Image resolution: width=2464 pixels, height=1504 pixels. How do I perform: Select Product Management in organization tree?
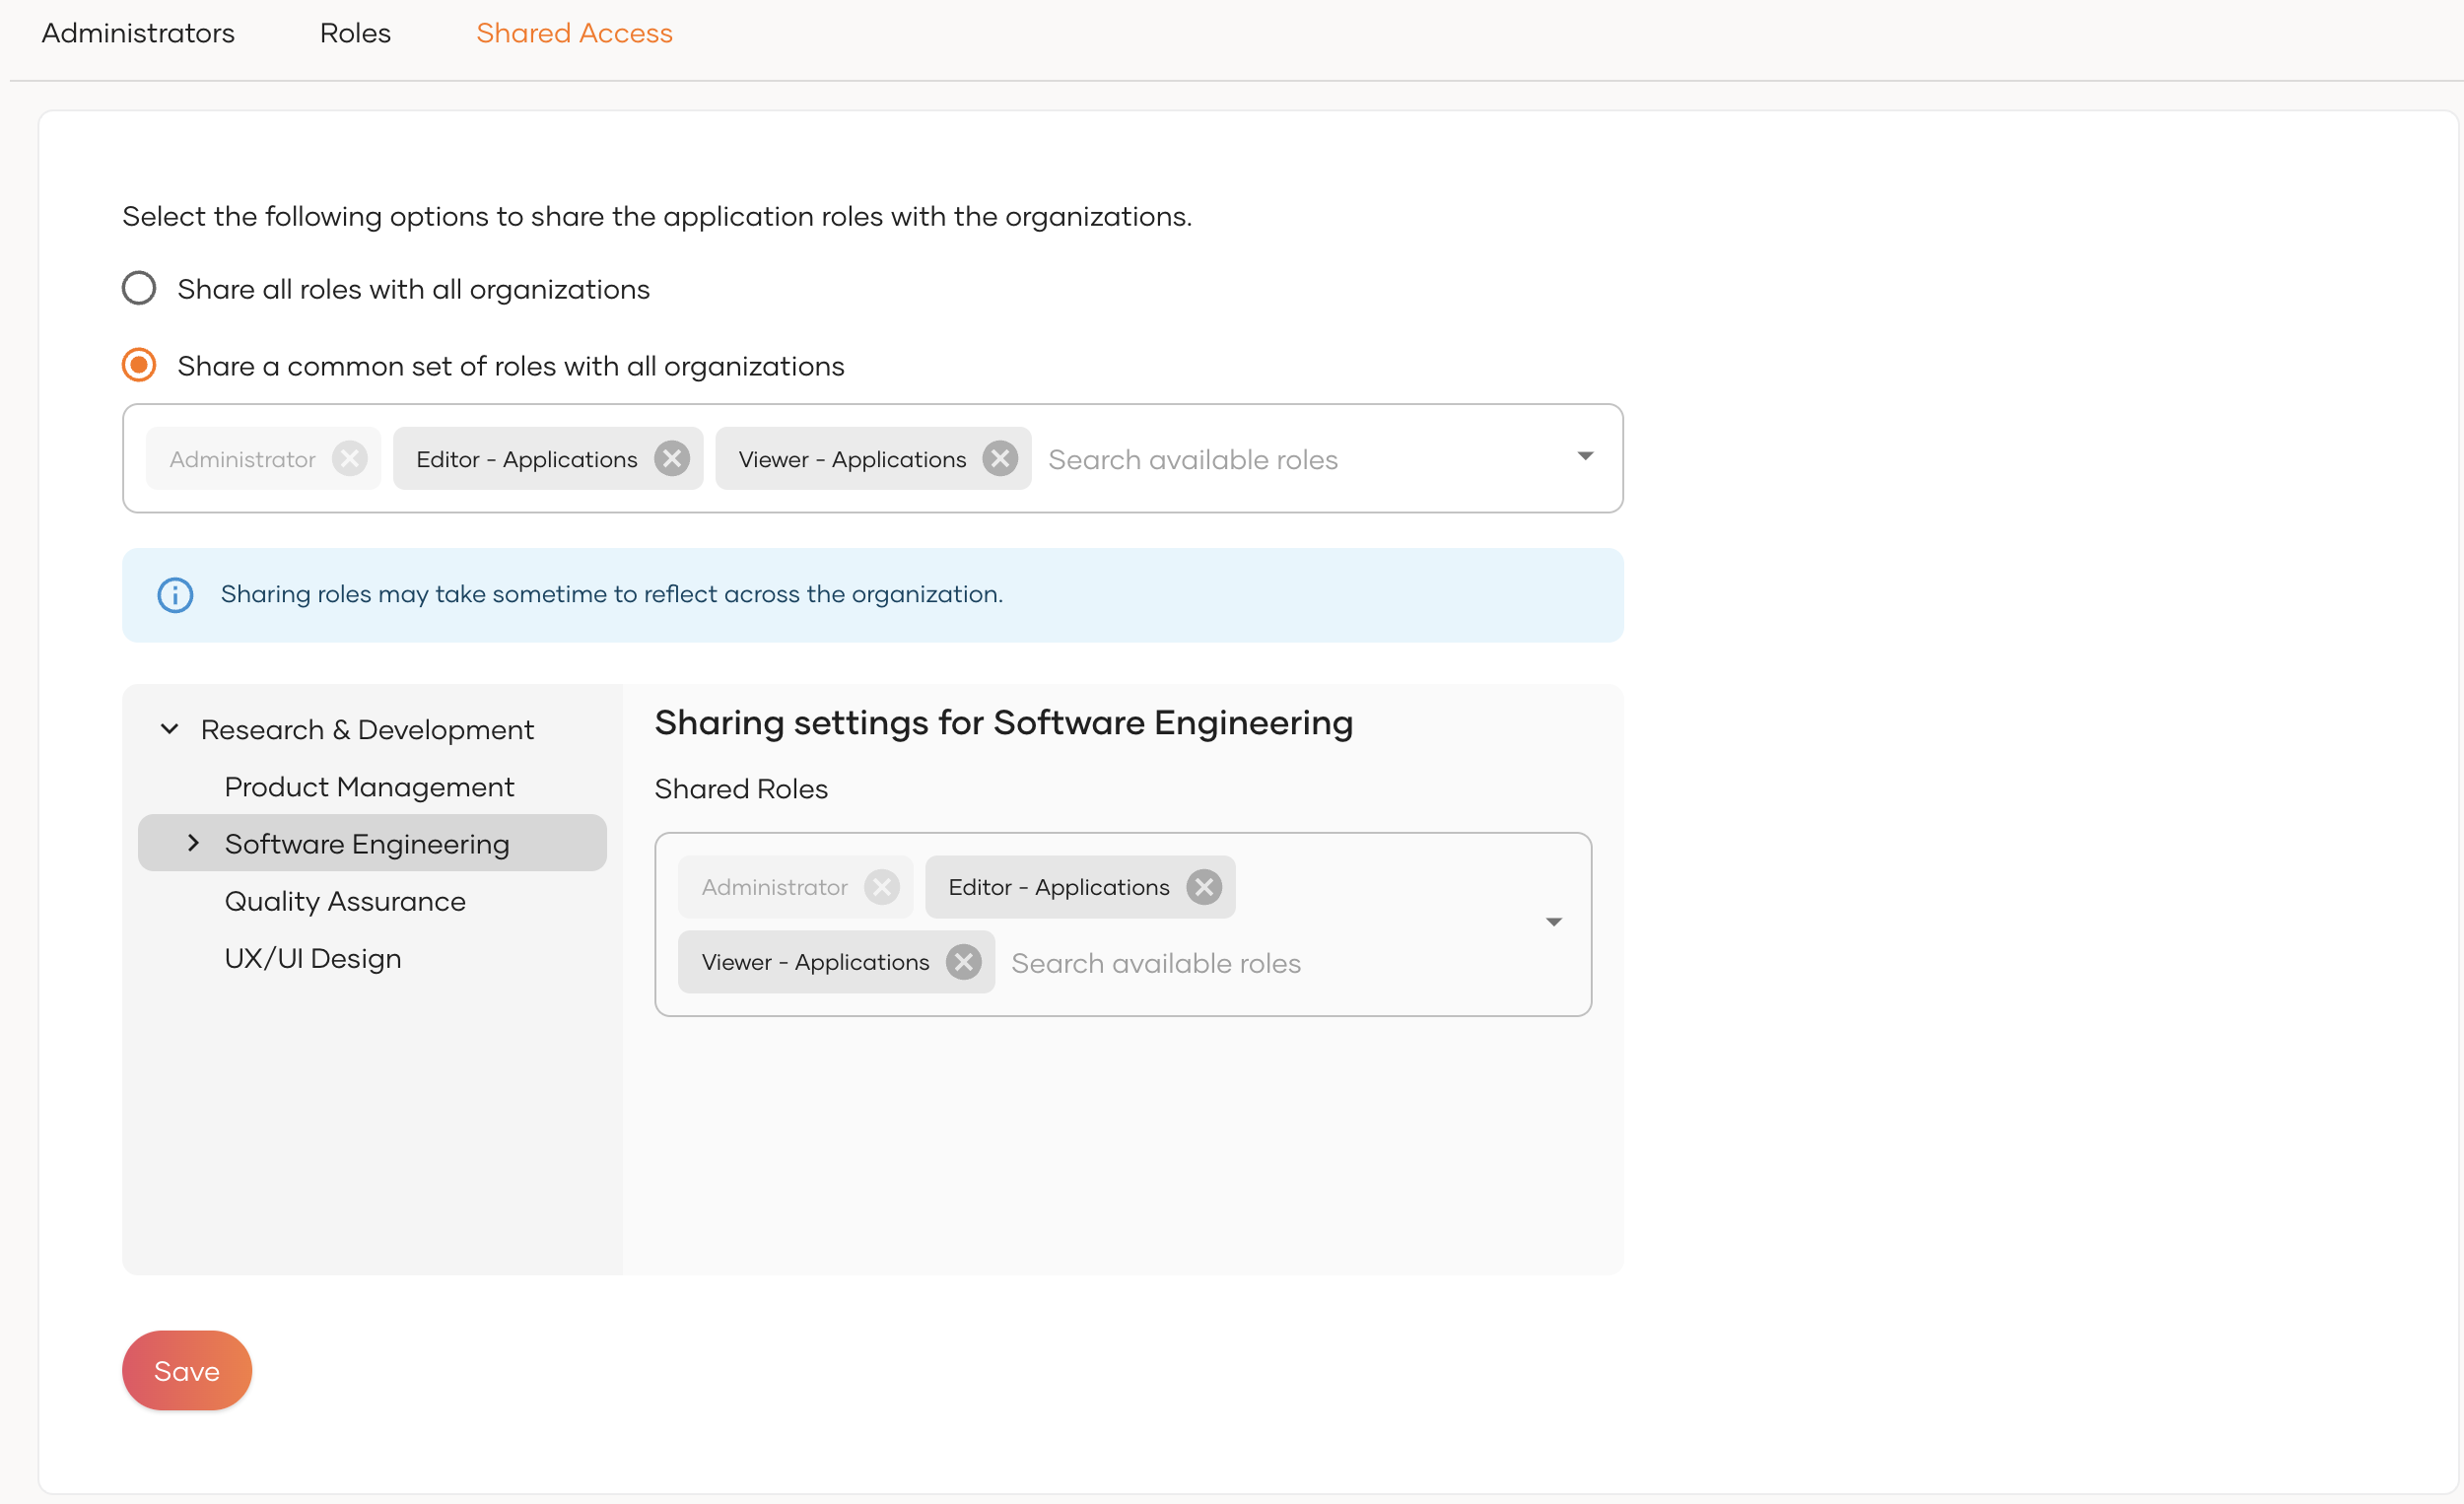pos(369,787)
